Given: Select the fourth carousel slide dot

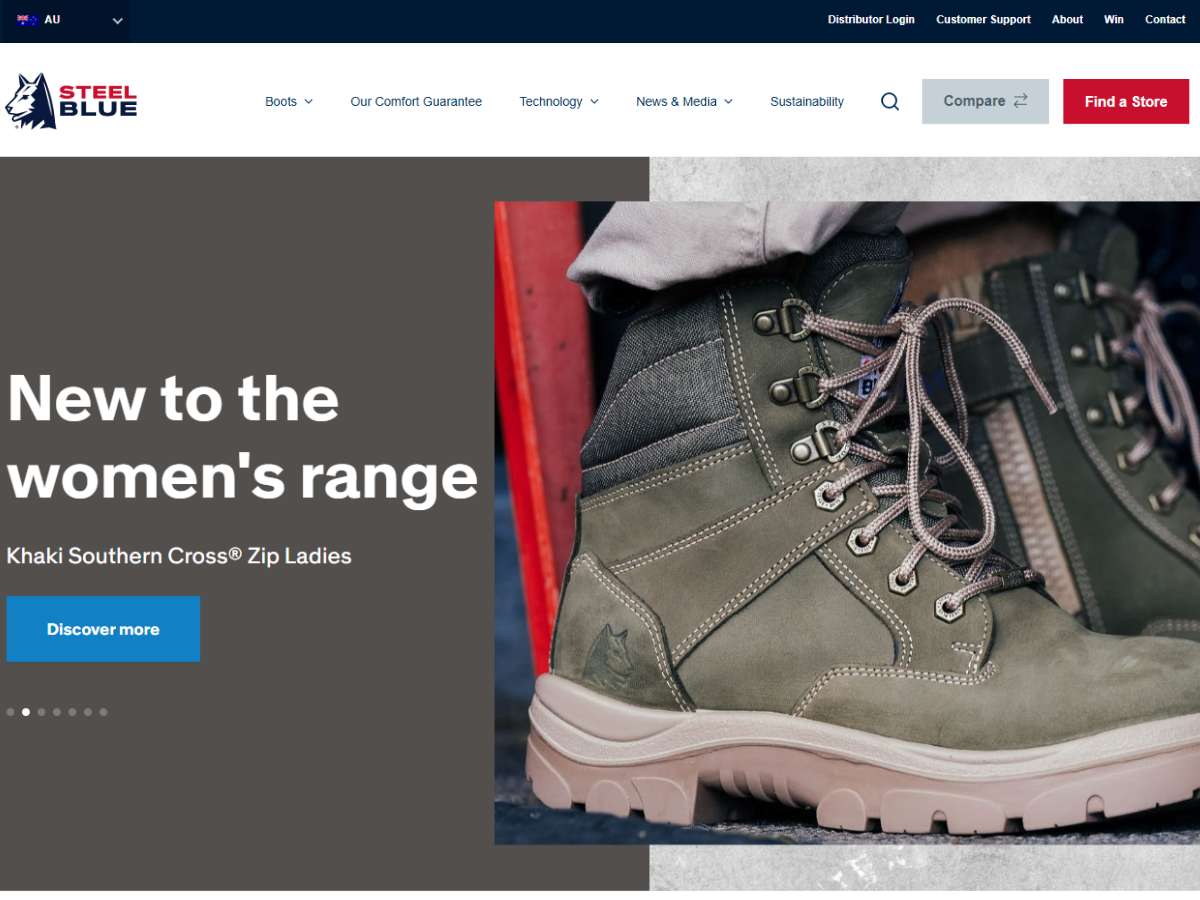Looking at the screenshot, I should pos(57,712).
